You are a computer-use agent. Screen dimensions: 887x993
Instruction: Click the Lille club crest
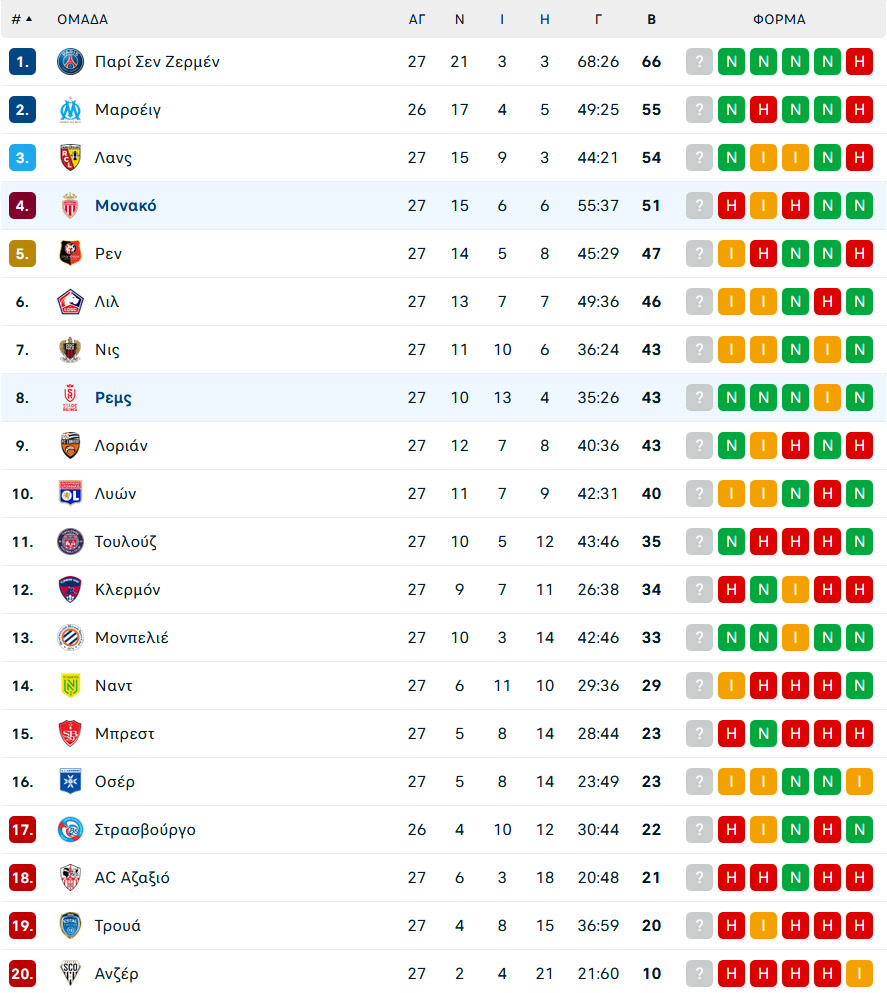(70, 301)
